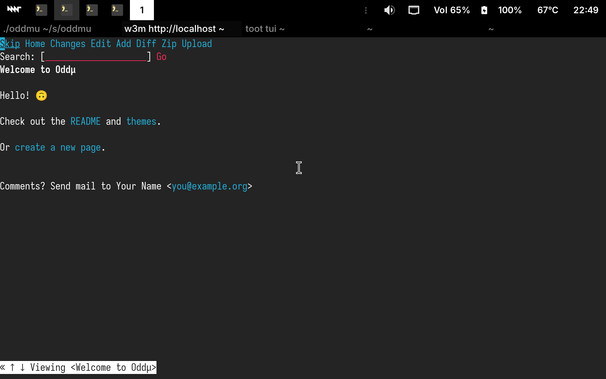Open the tray dots menu icon
The width and height of the screenshot is (606, 379).
click(366, 10)
